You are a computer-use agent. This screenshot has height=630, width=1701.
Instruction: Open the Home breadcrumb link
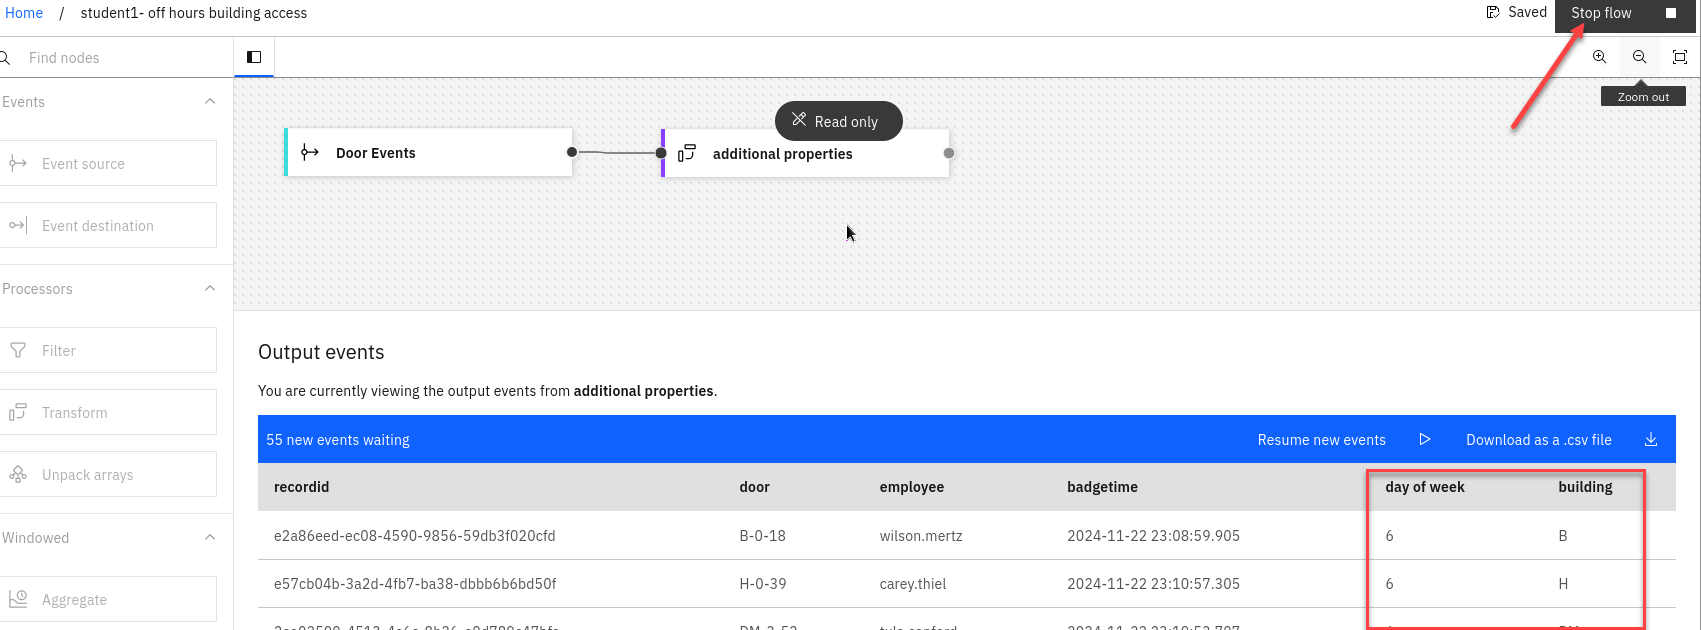[24, 13]
